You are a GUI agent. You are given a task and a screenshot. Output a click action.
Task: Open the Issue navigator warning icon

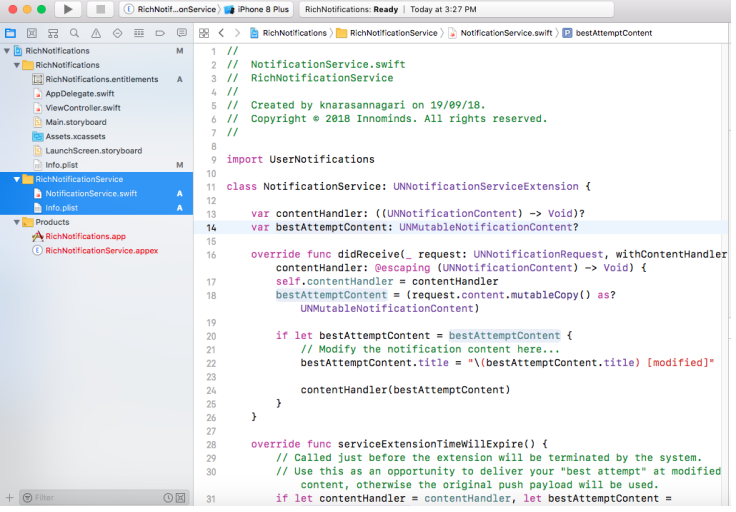(x=96, y=33)
